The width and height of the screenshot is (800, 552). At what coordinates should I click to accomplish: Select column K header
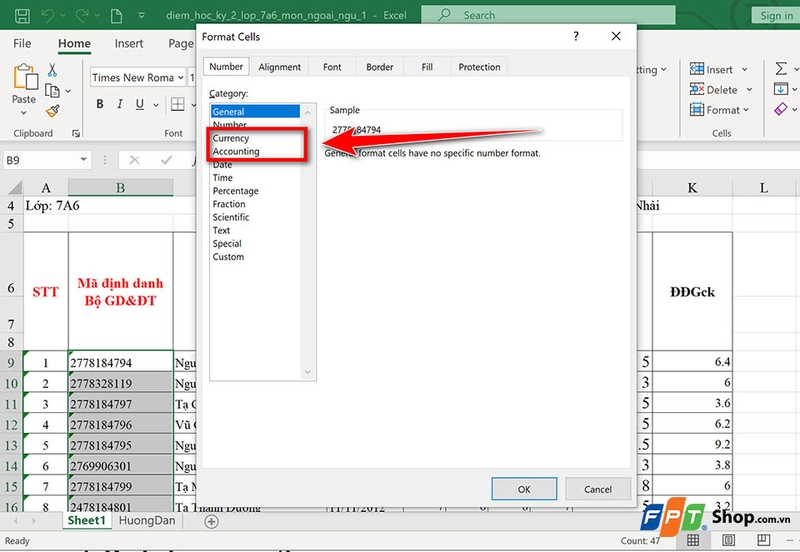click(692, 188)
